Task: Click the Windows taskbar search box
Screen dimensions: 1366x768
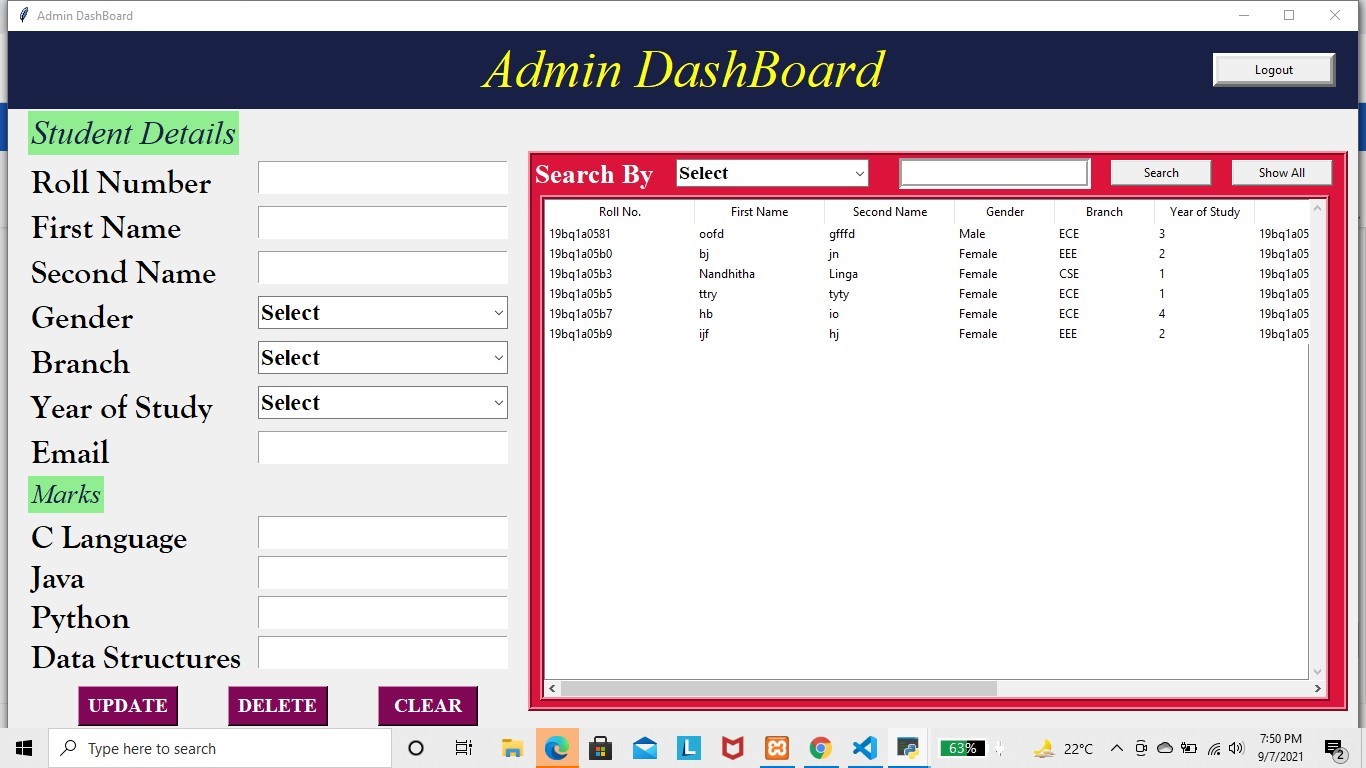Action: coord(220,748)
